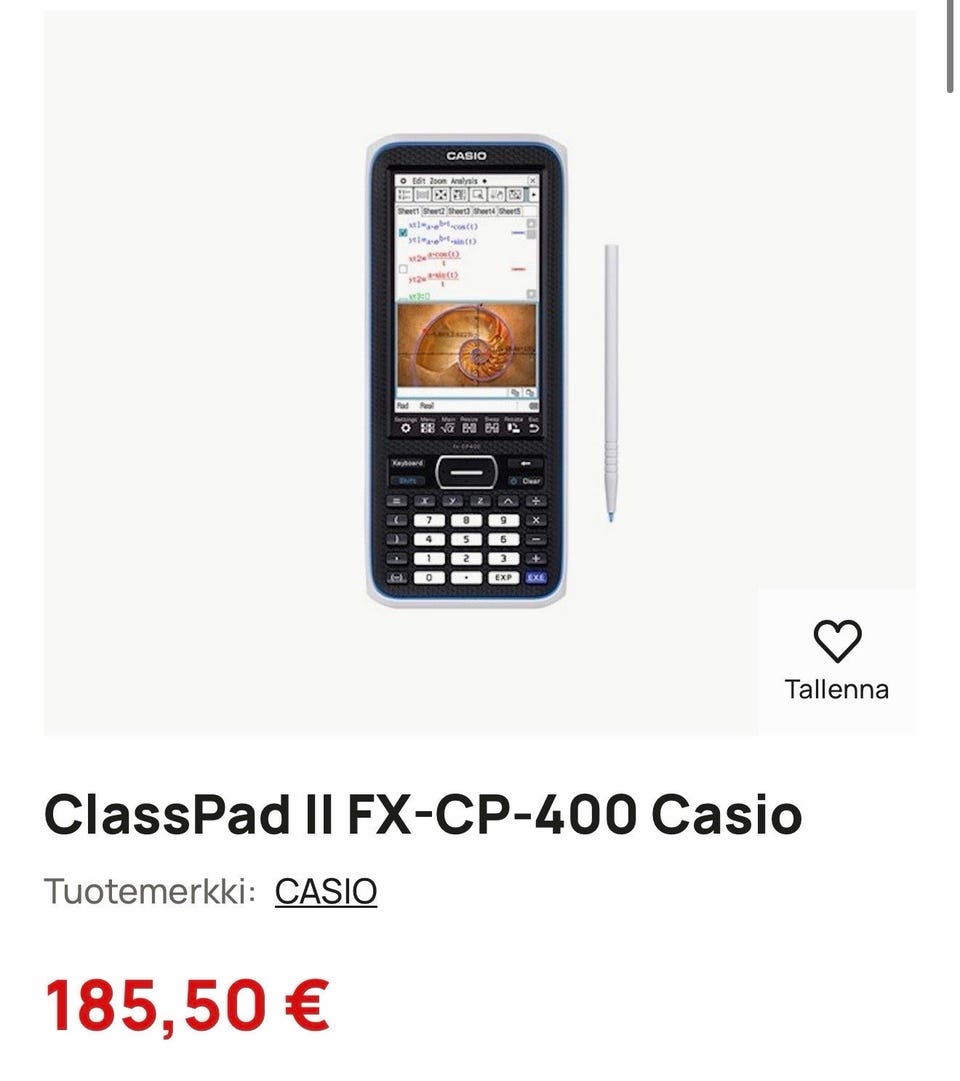Switch to the Sheet3 tab
This screenshot has width=960, height=1081.
pyautogui.click(x=459, y=211)
